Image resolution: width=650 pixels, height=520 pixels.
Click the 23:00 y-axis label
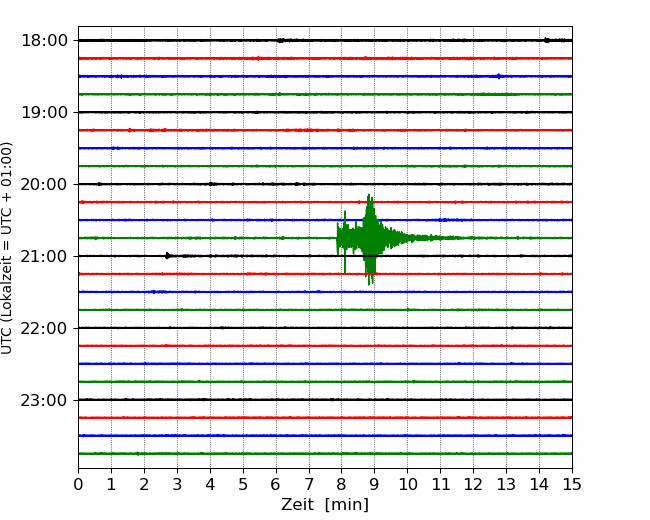coord(44,400)
